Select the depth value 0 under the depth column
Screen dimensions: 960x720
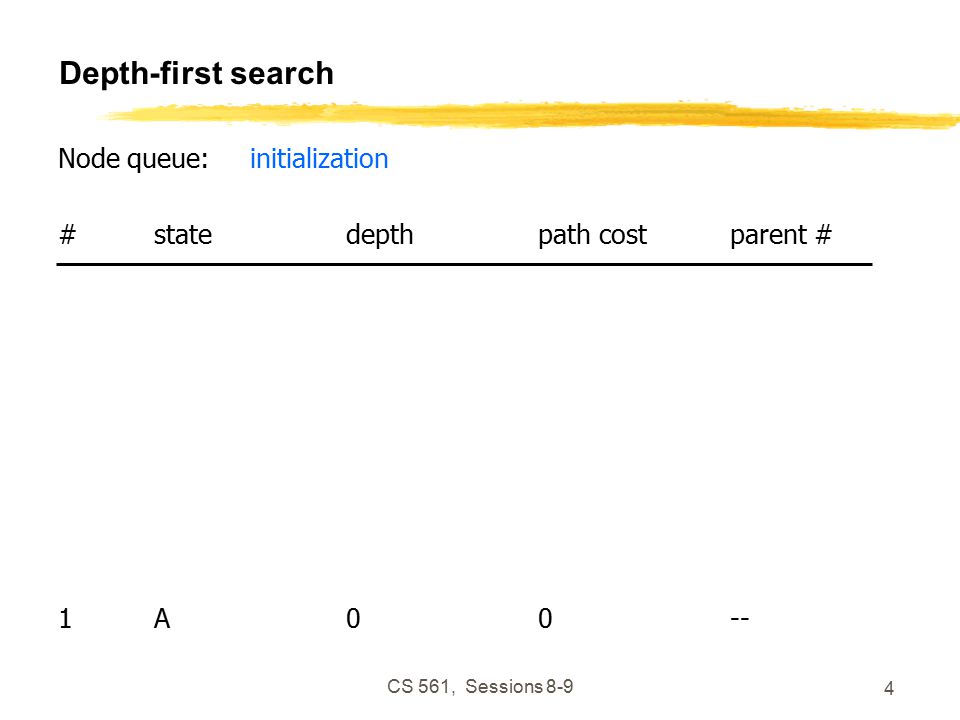click(x=353, y=618)
